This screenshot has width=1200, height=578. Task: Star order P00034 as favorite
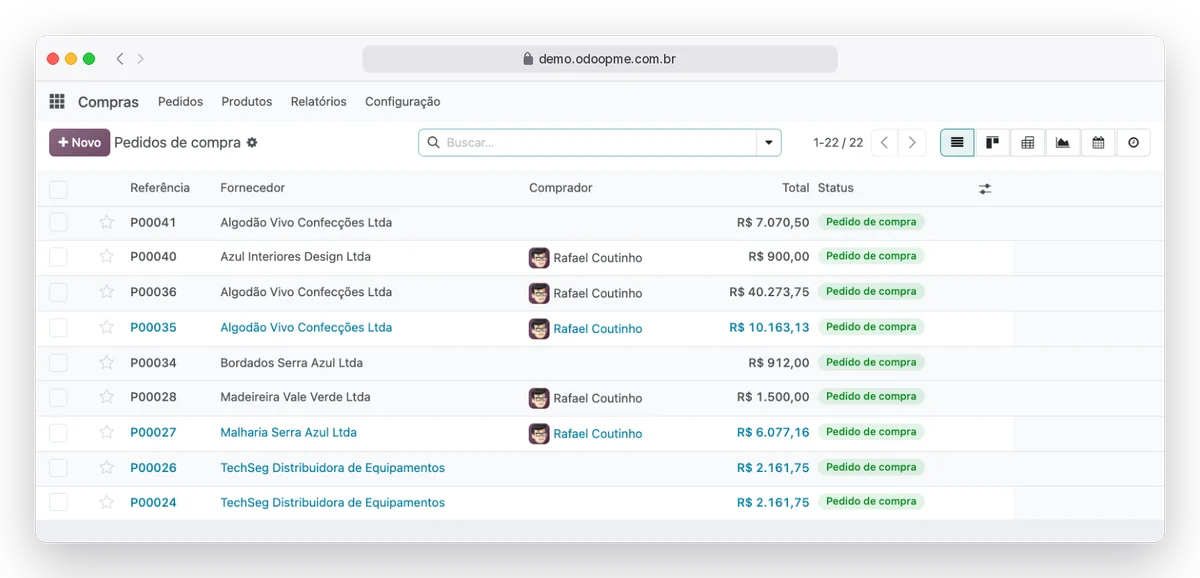click(106, 363)
